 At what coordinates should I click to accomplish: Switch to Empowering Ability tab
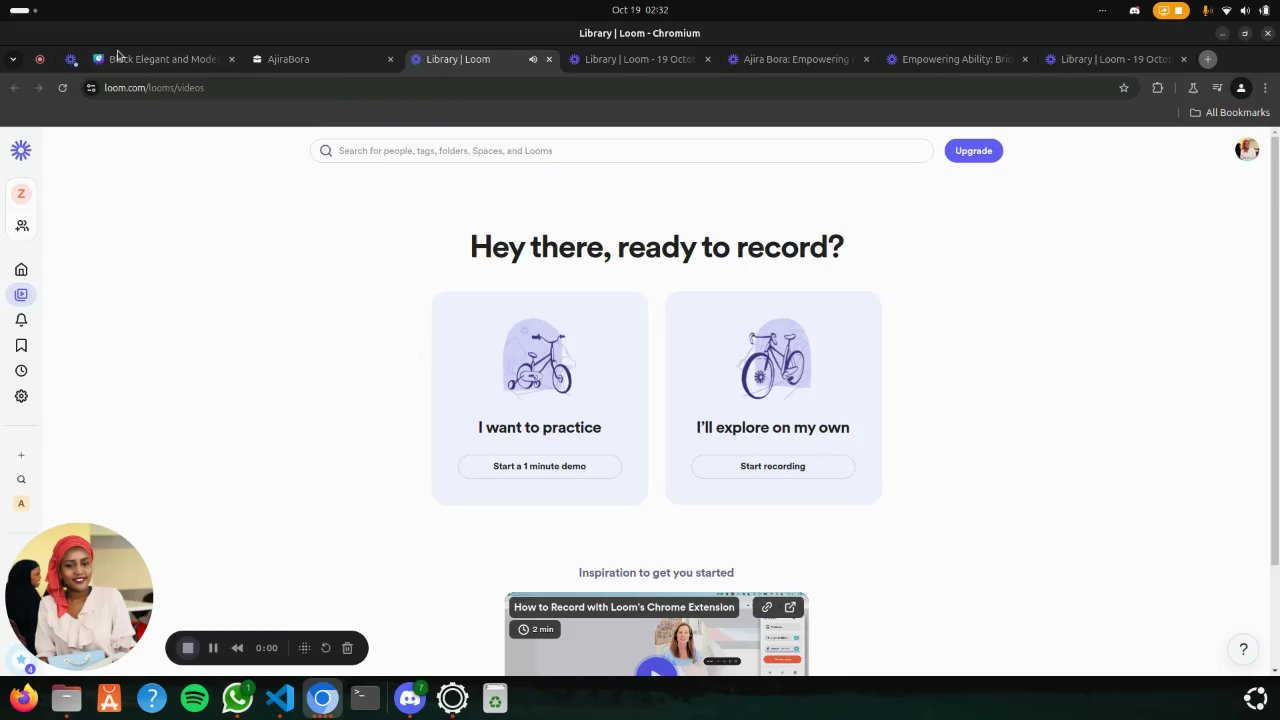pos(956,59)
